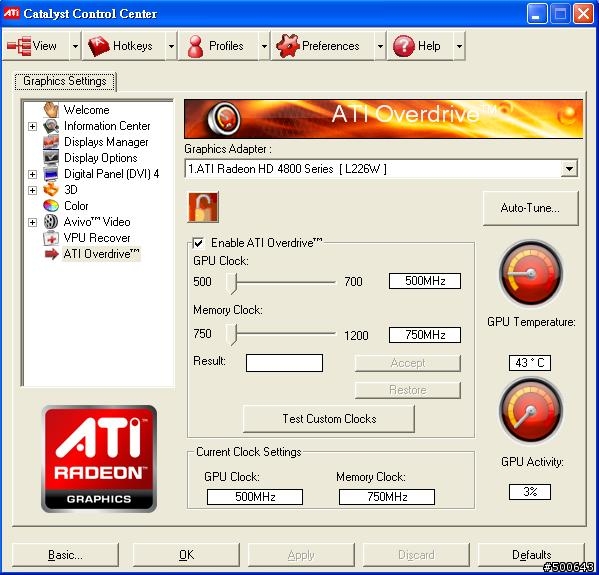Click the Hotkeys toolbar icon
The image size is (599, 575).
[x=99, y=46]
